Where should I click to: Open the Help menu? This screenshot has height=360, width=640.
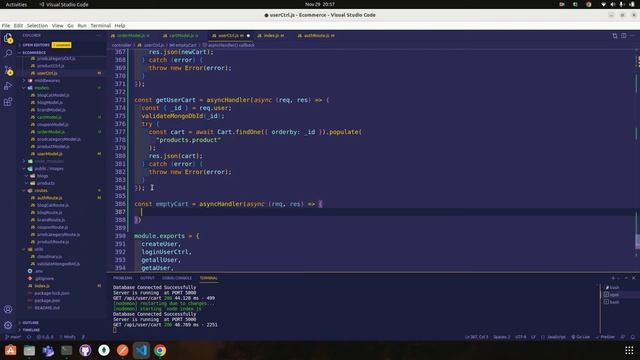(x=120, y=25)
